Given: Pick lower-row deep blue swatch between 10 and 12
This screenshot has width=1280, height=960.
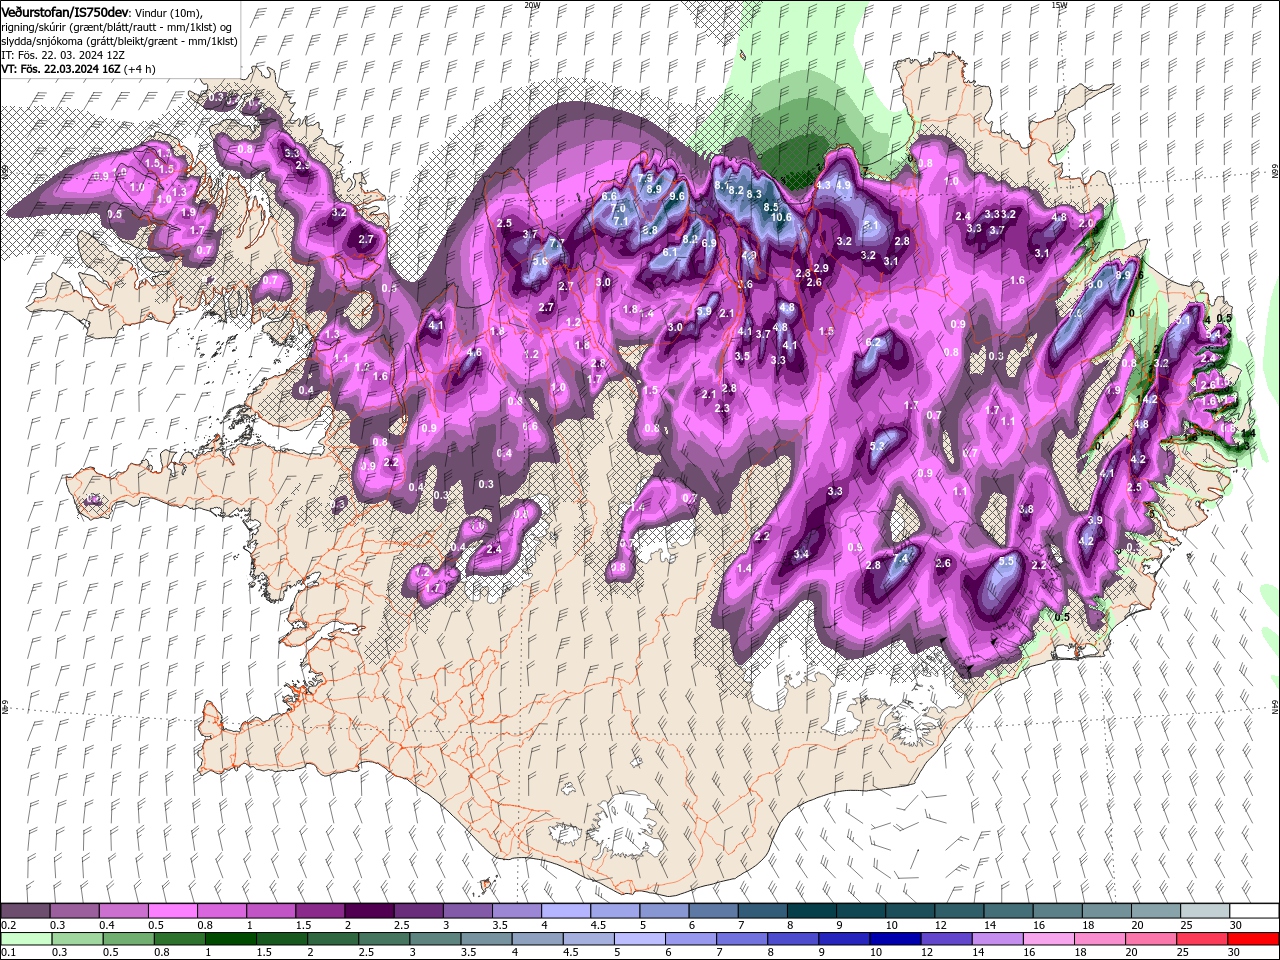Looking at the screenshot, I should (895, 939).
